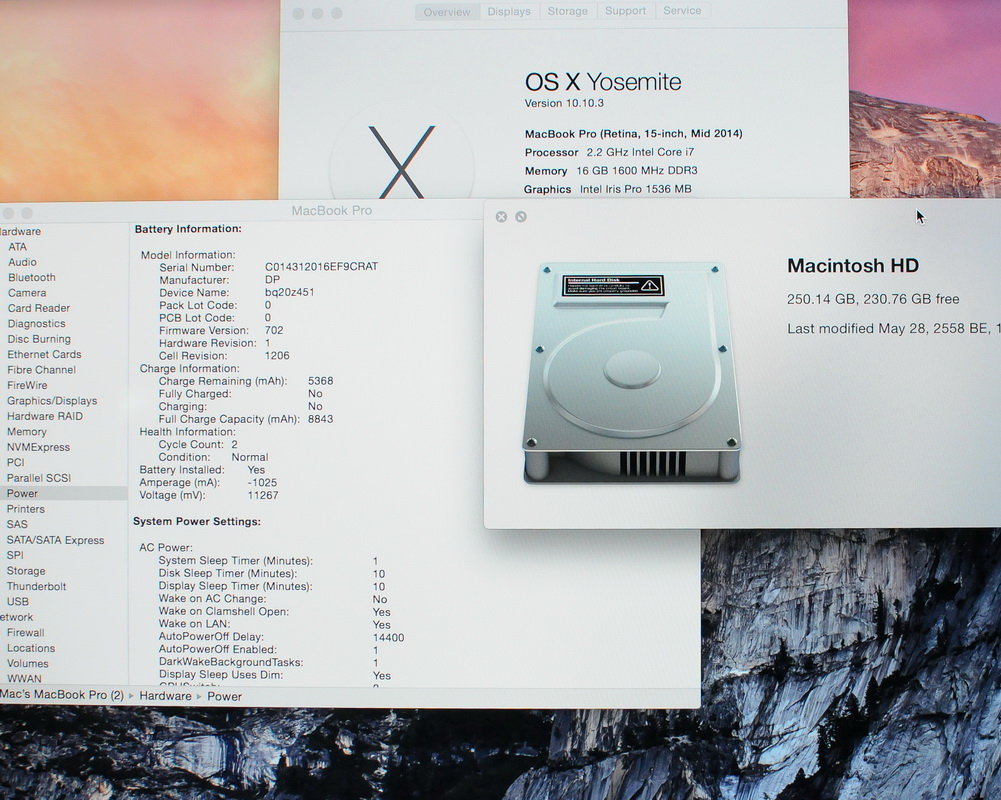This screenshot has width=1001, height=800.
Task: Click the Amperage value -1025
Action: tap(262, 482)
